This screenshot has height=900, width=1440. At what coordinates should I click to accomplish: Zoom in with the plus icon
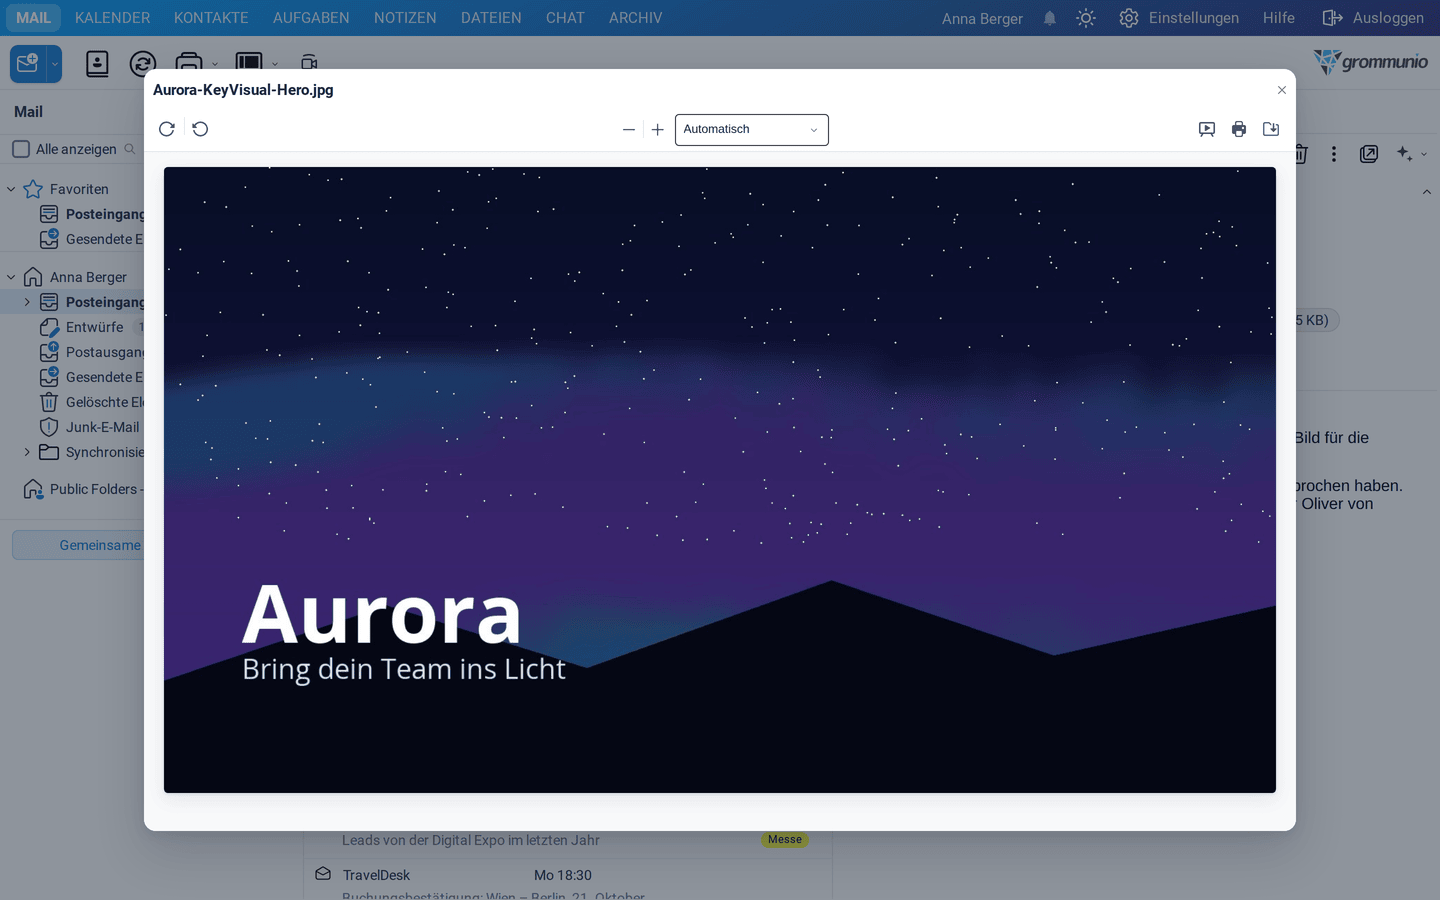(x=658, y=130)
